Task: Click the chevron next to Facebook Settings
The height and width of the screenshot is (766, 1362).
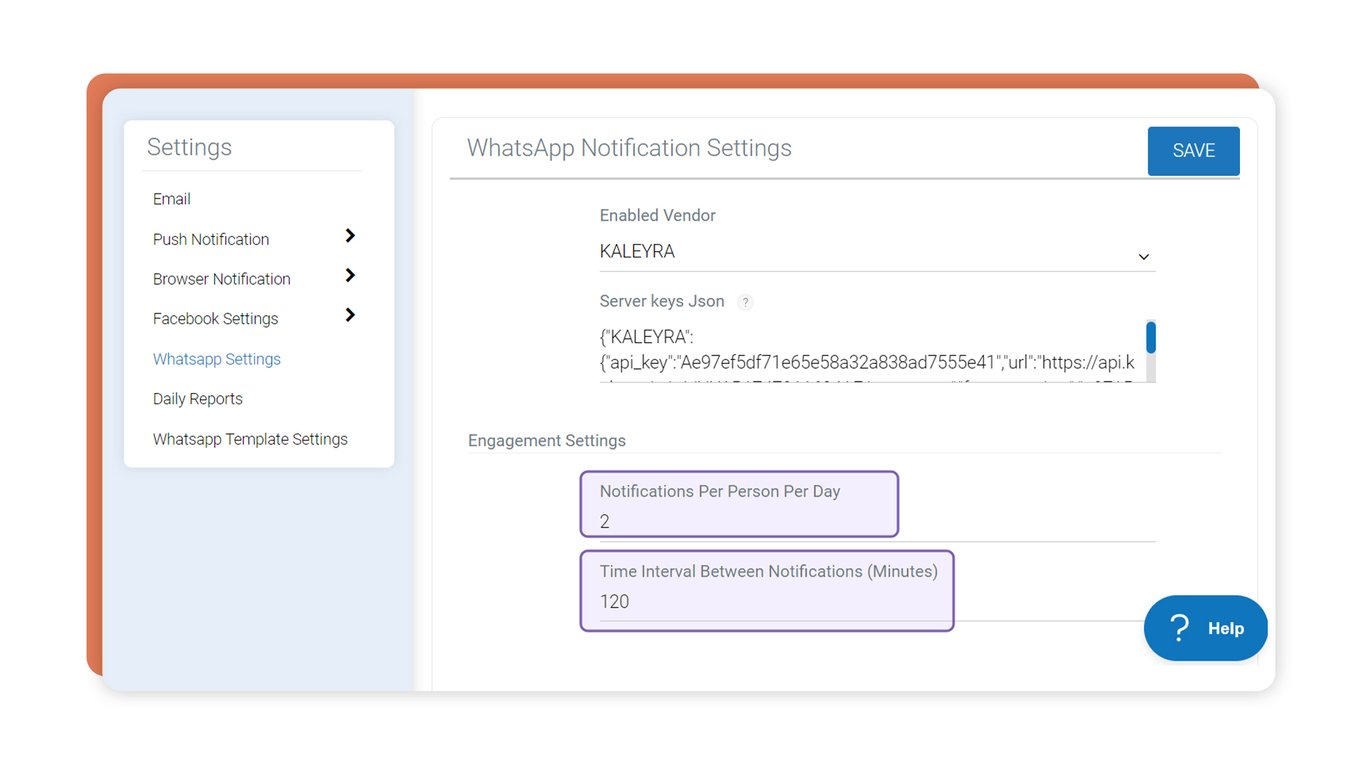Action: 350,317
